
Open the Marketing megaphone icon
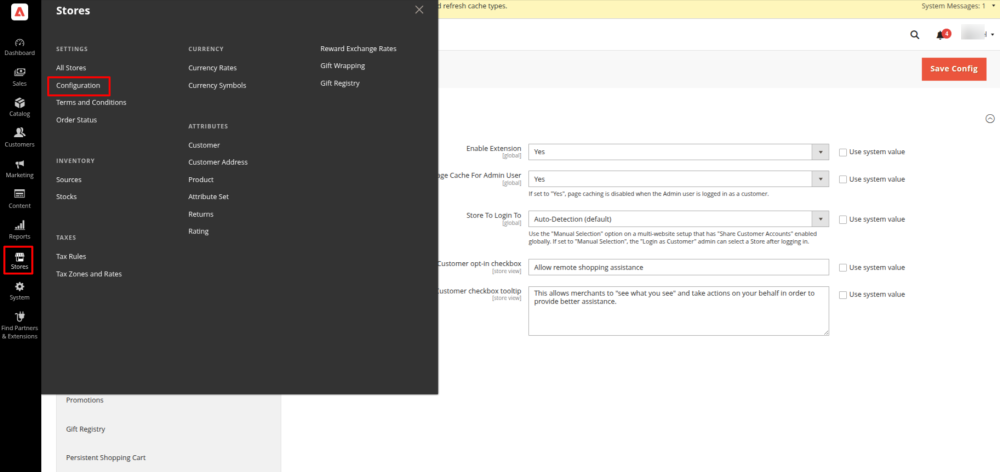point(20,168)
